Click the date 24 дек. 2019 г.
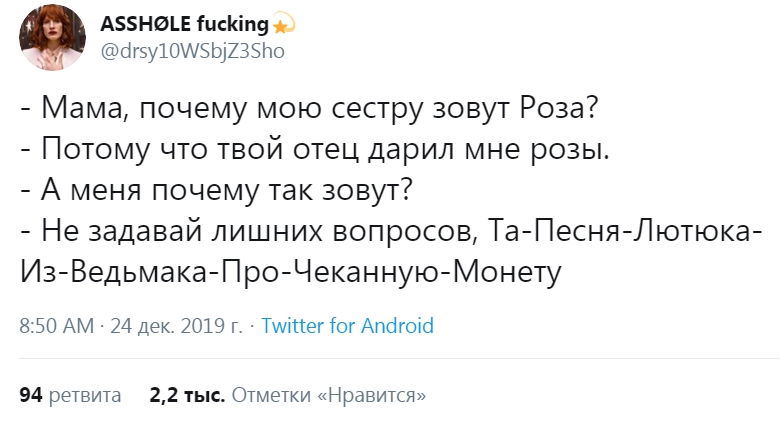The image size is (780, 421). coord(176,325)
